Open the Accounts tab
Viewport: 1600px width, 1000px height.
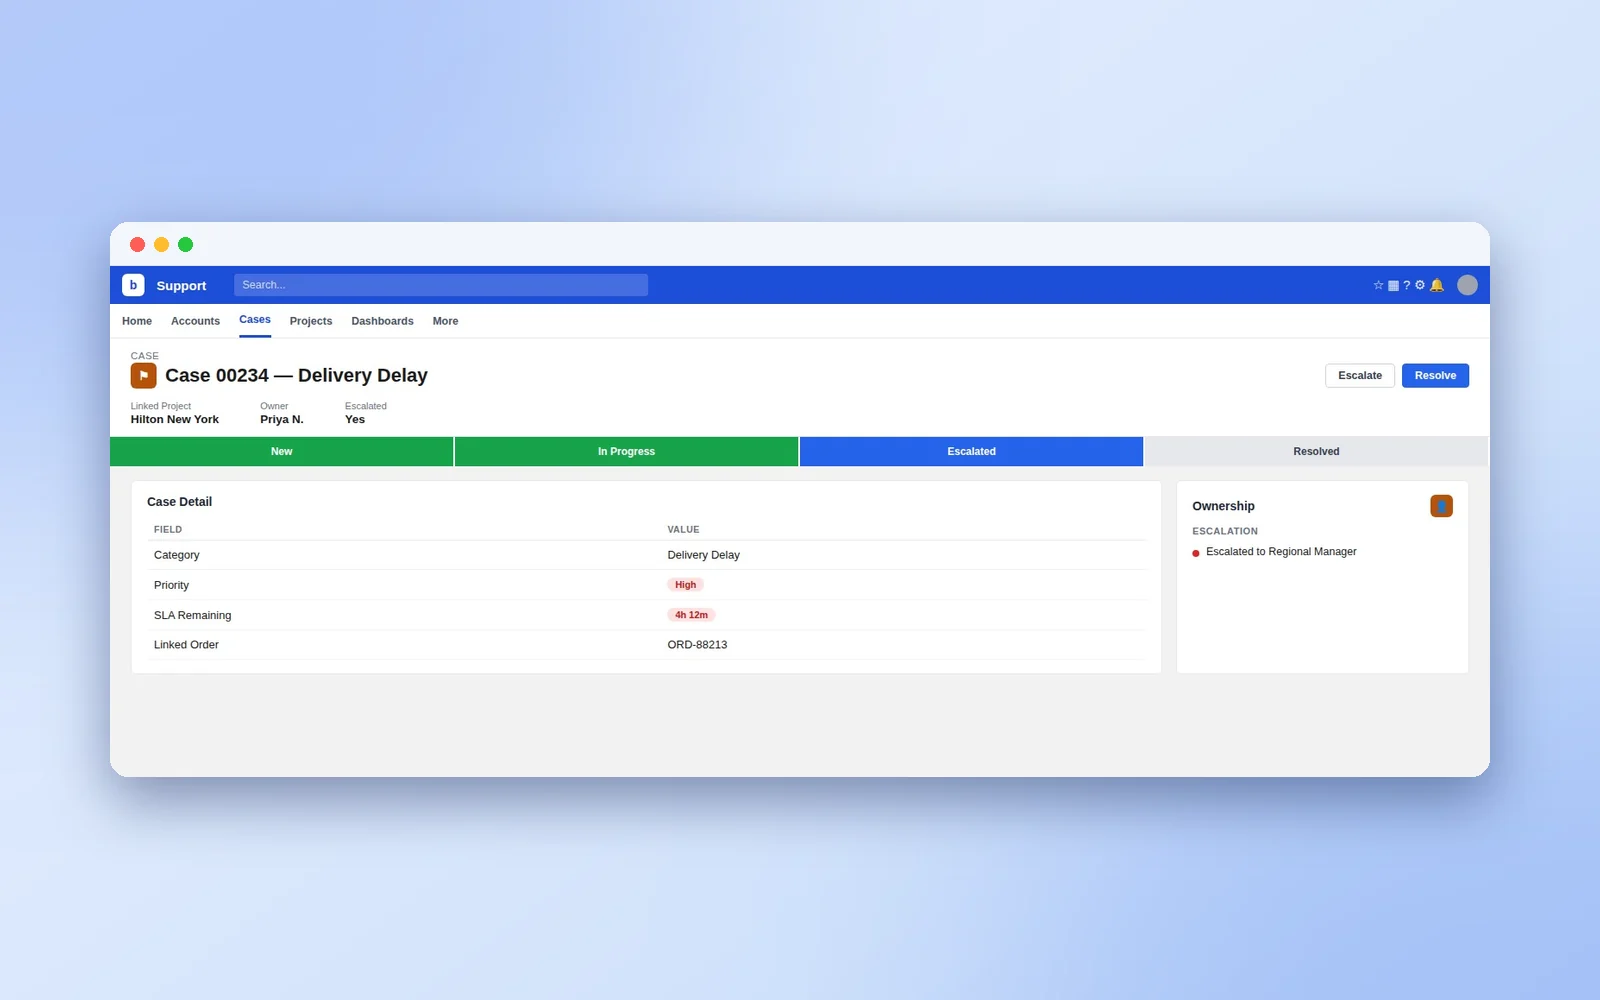195,321
